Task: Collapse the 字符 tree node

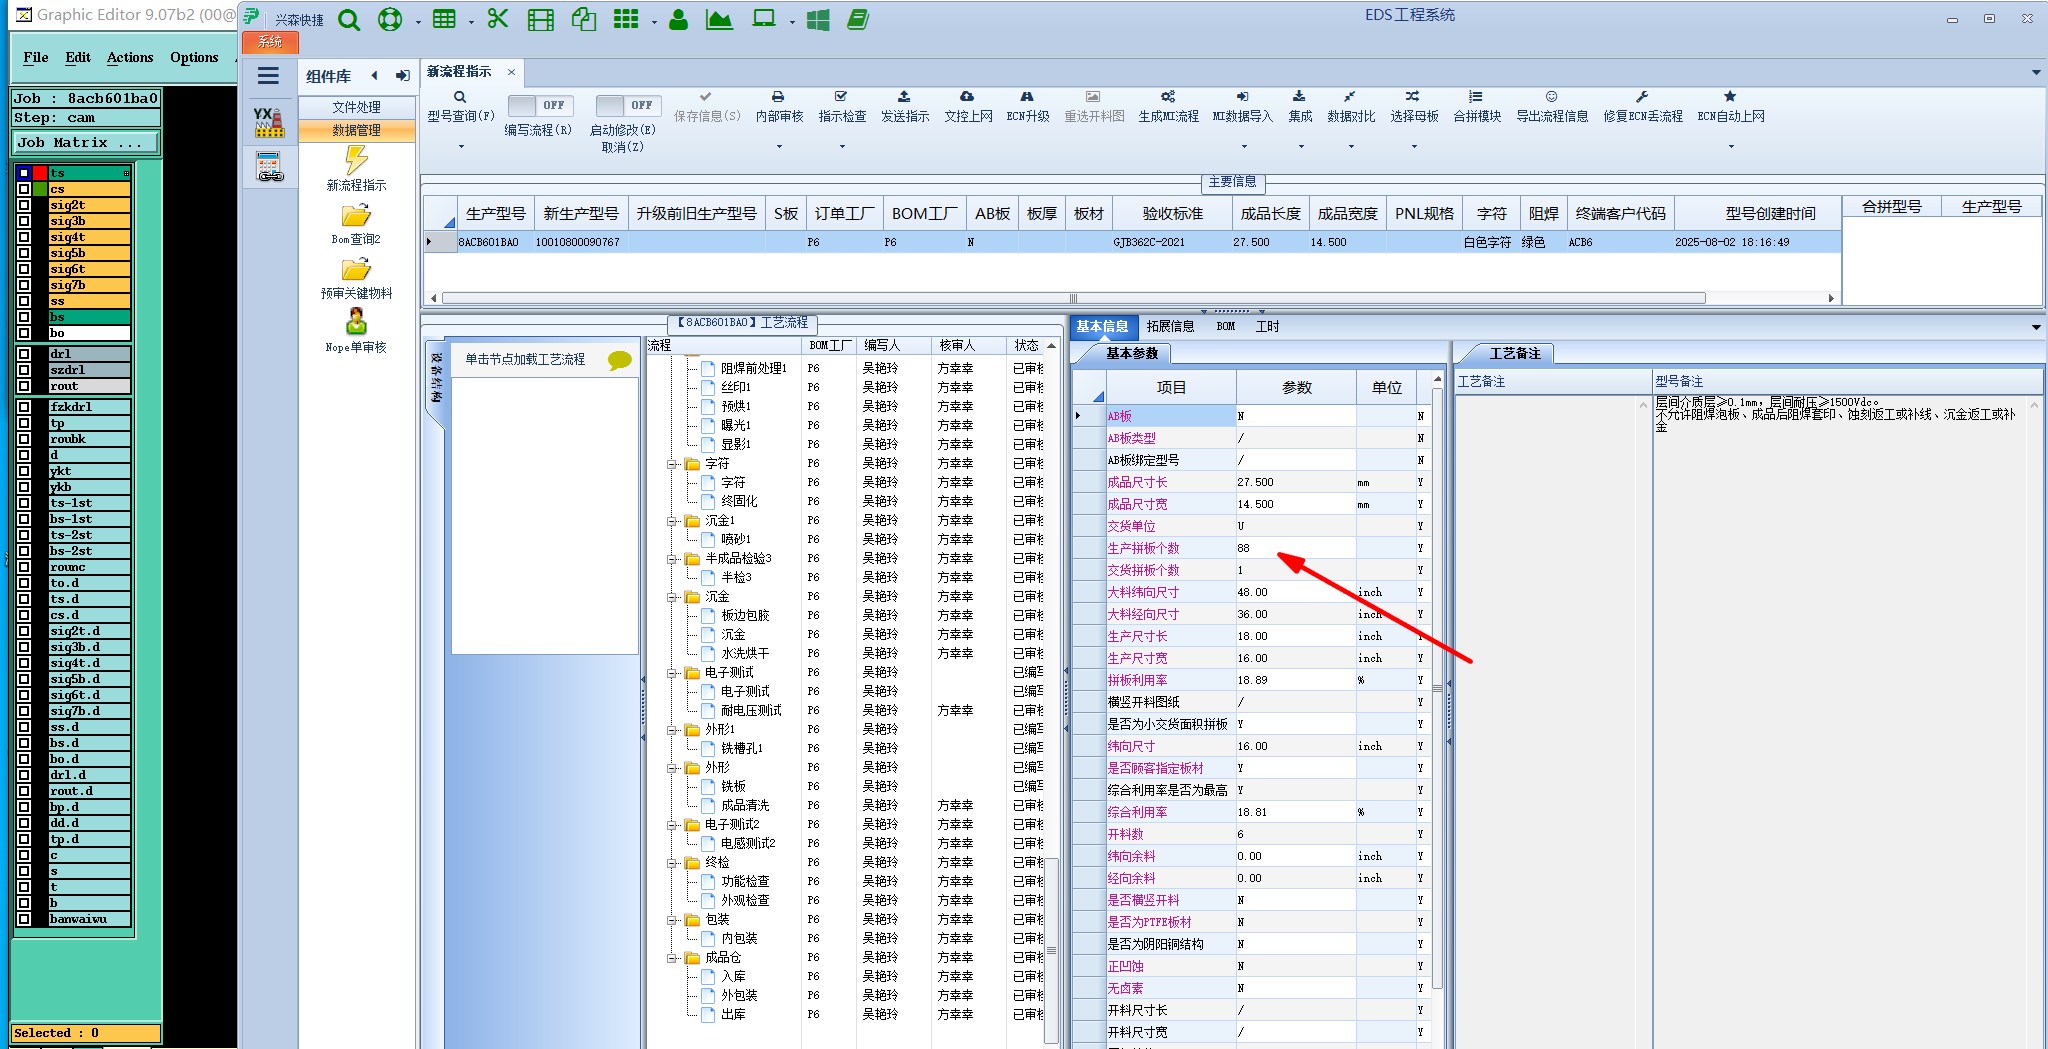Action: pyautogui.click(x=672, y=464)
